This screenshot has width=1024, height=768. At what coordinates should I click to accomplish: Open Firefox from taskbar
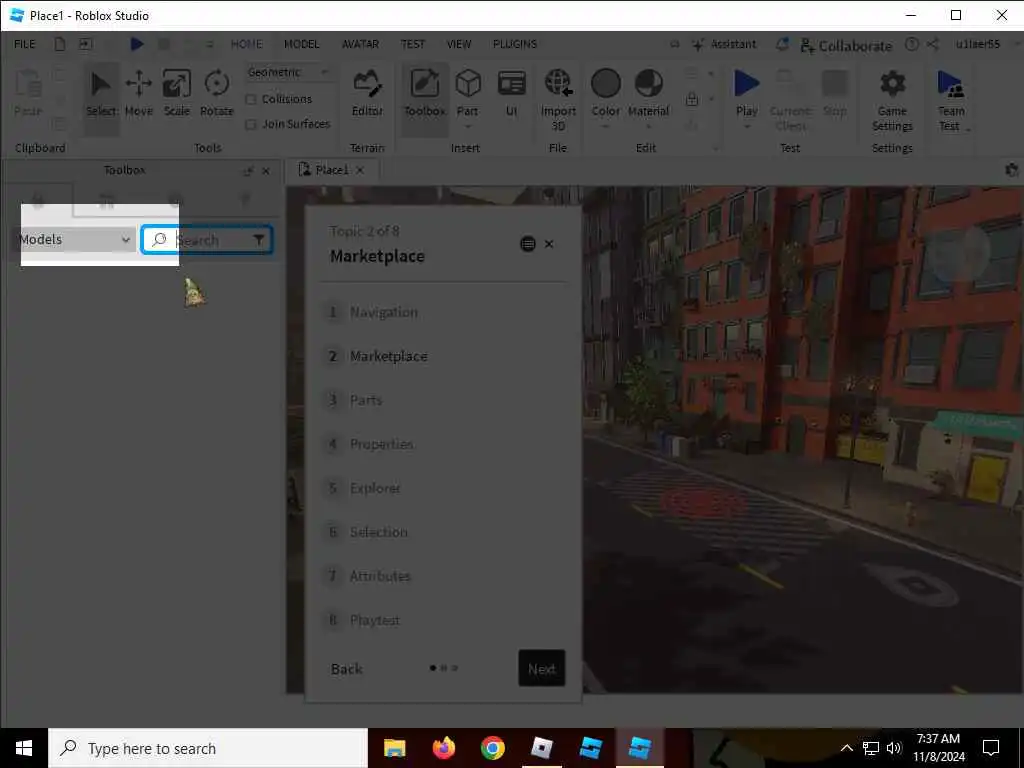click(x=443, y=748)
